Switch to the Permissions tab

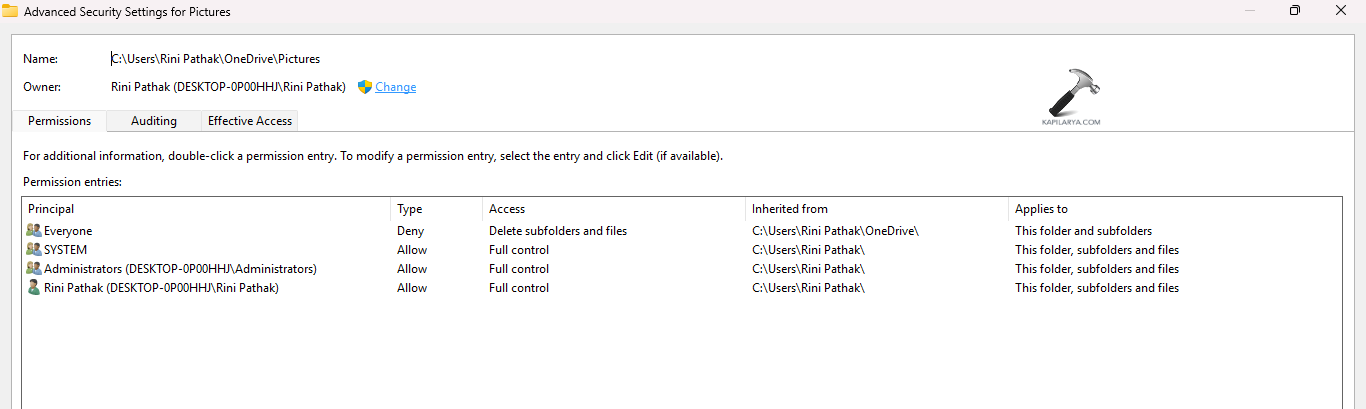[59, 121]
